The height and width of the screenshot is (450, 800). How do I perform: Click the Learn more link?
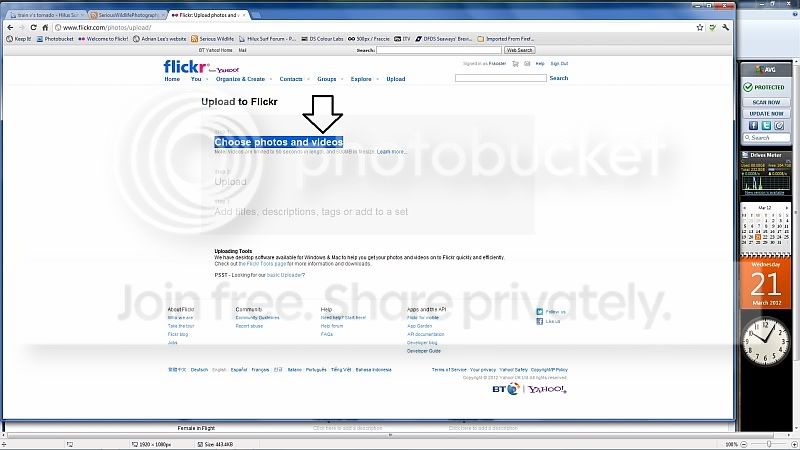coord(391,152)
